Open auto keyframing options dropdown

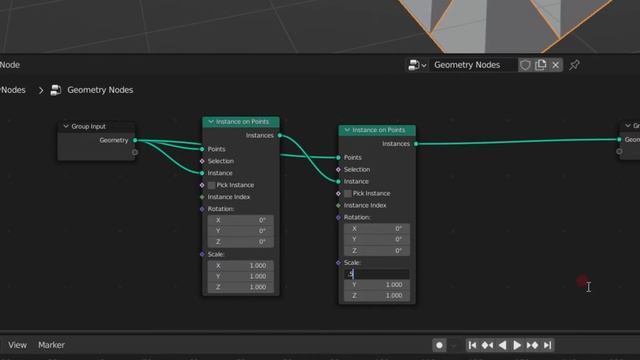point(453,345)
